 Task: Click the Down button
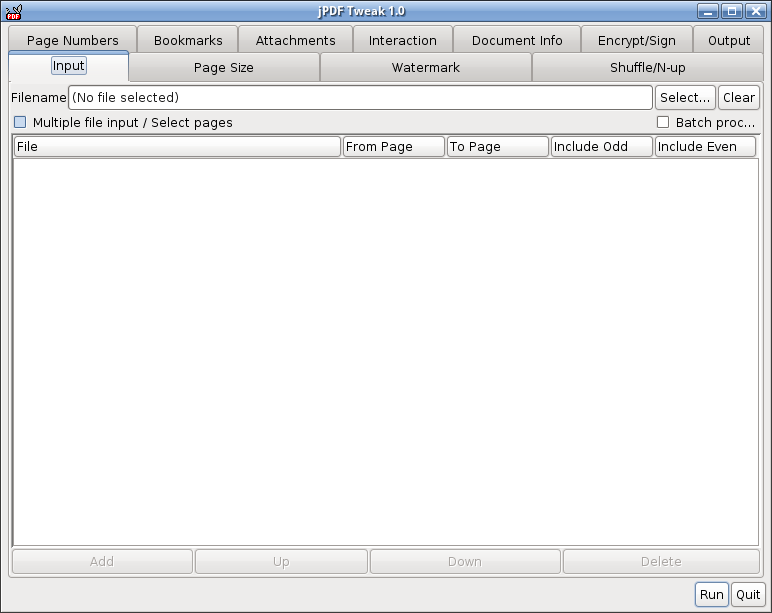[x=465, y=562]
